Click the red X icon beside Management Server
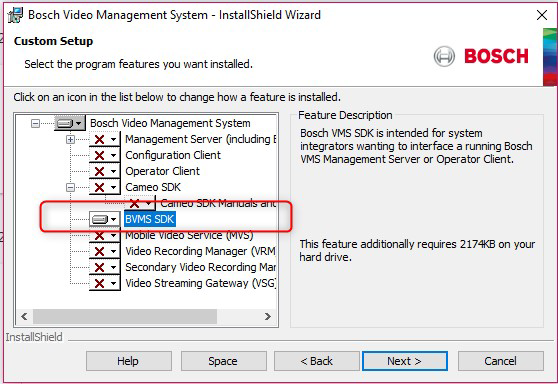558x384 pixels. [100, 139]
